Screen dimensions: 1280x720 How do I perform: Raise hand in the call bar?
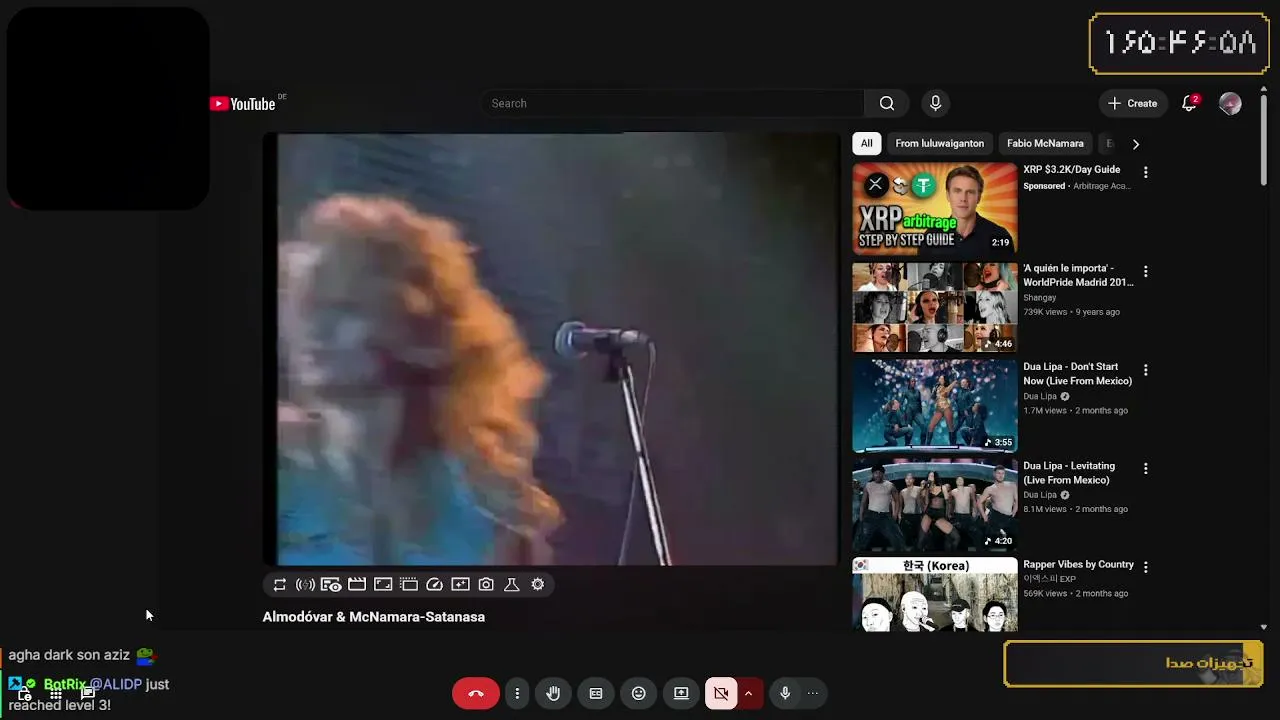click(x=553, y=693)
